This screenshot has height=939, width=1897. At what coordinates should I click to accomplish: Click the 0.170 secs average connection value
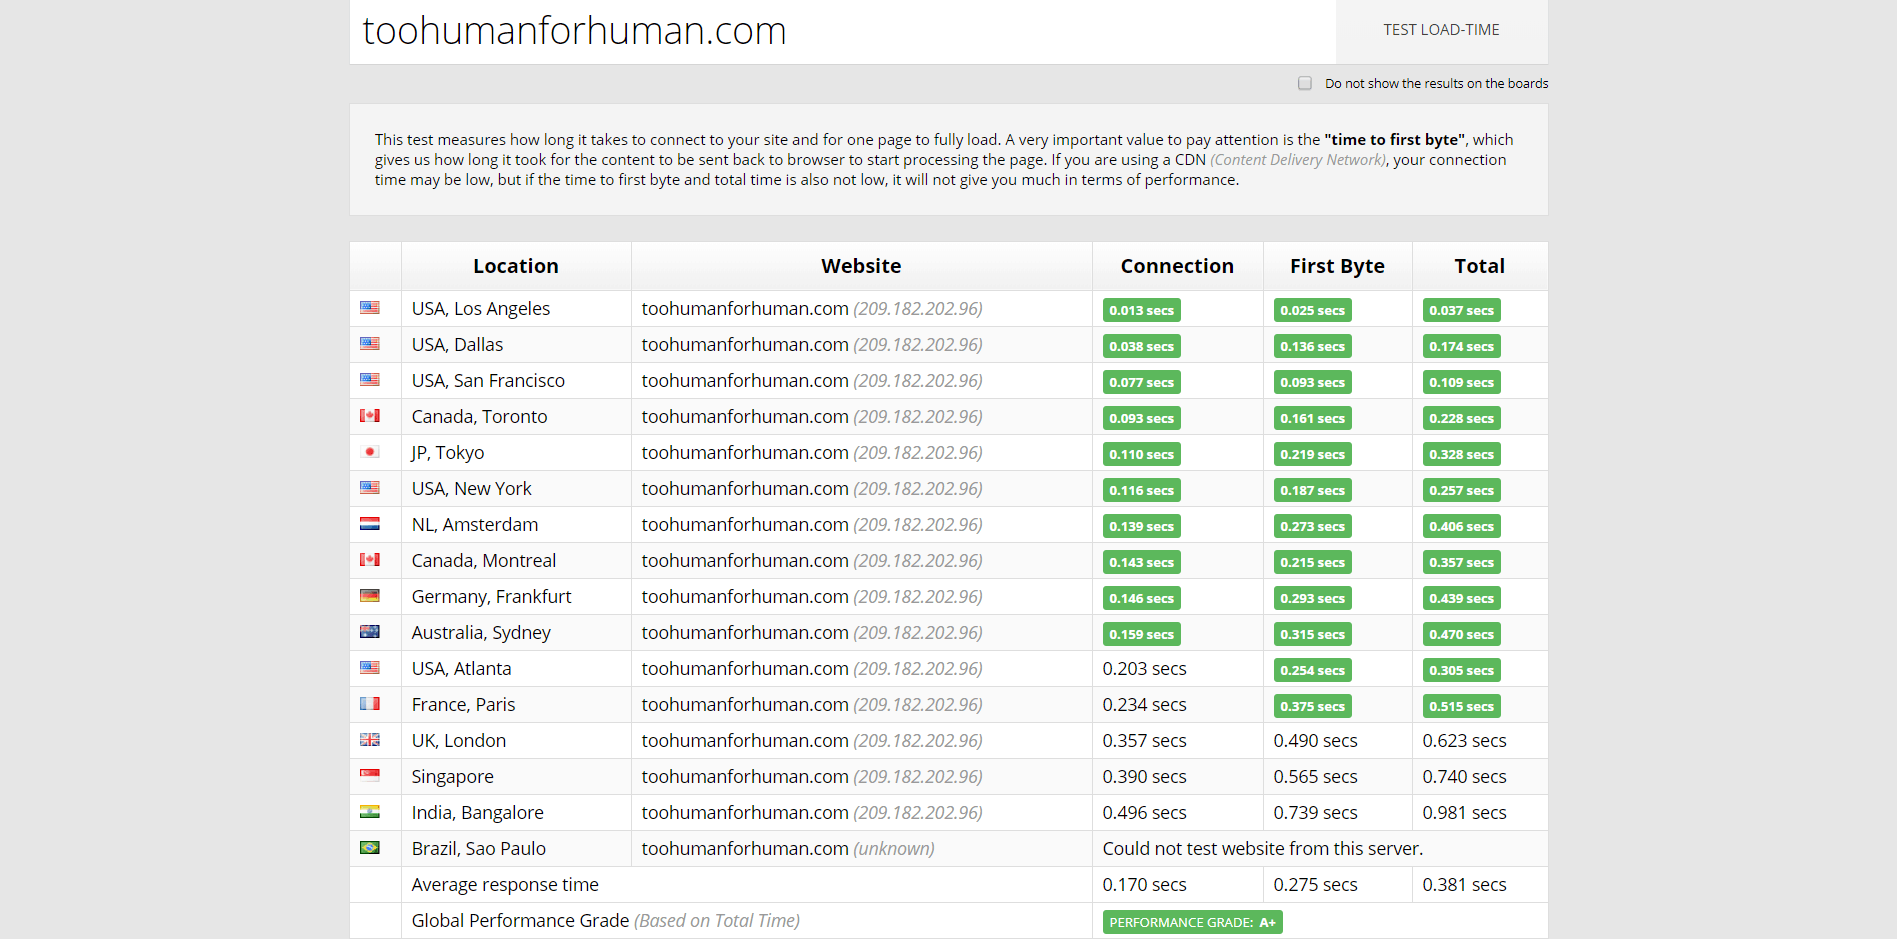[1144, 884]
